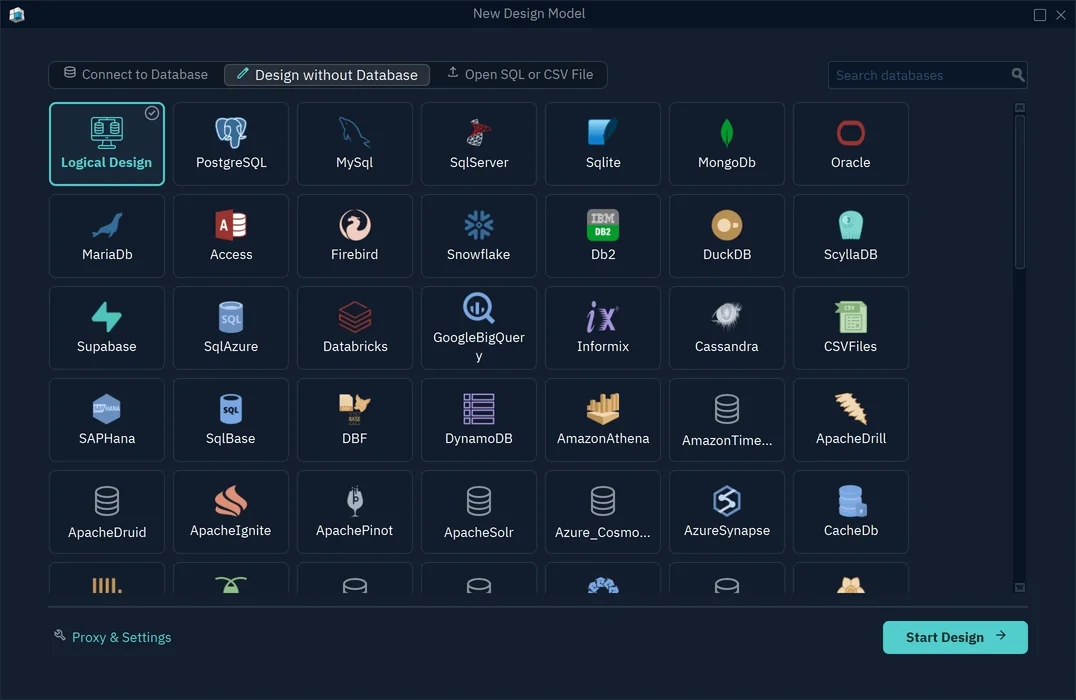Pick the Informix tile
The height and width of the screenshot is (700, 1076).
603,328
